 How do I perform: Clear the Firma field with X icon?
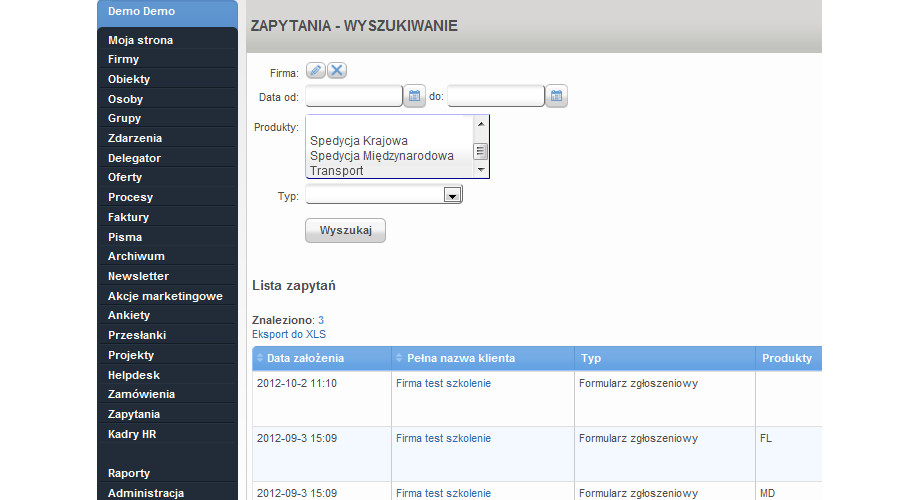[337, 70]
